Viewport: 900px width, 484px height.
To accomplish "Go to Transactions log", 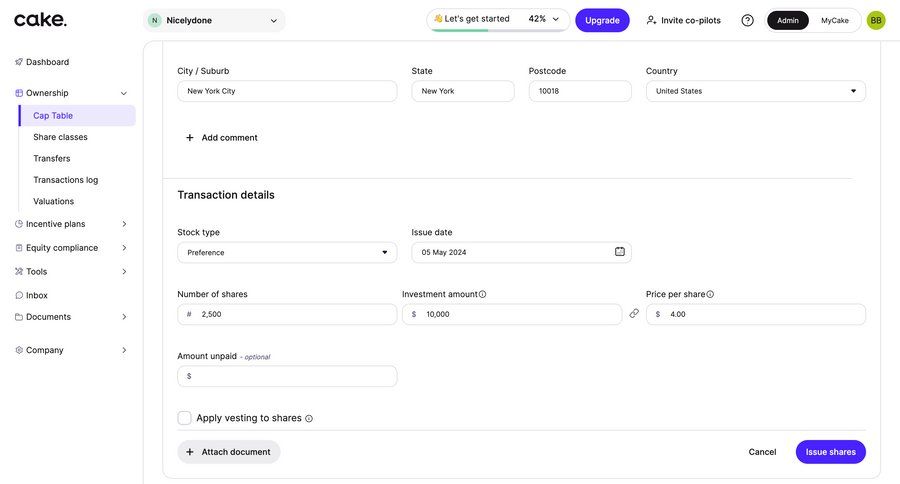I will click(65, 180).
